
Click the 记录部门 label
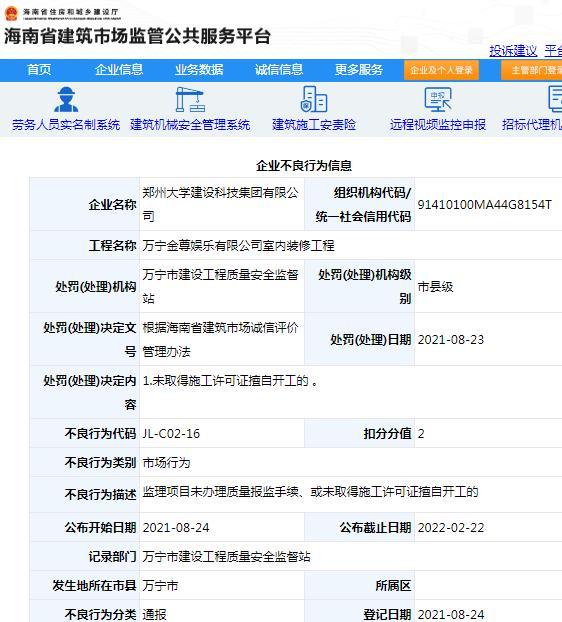(112, 557)
